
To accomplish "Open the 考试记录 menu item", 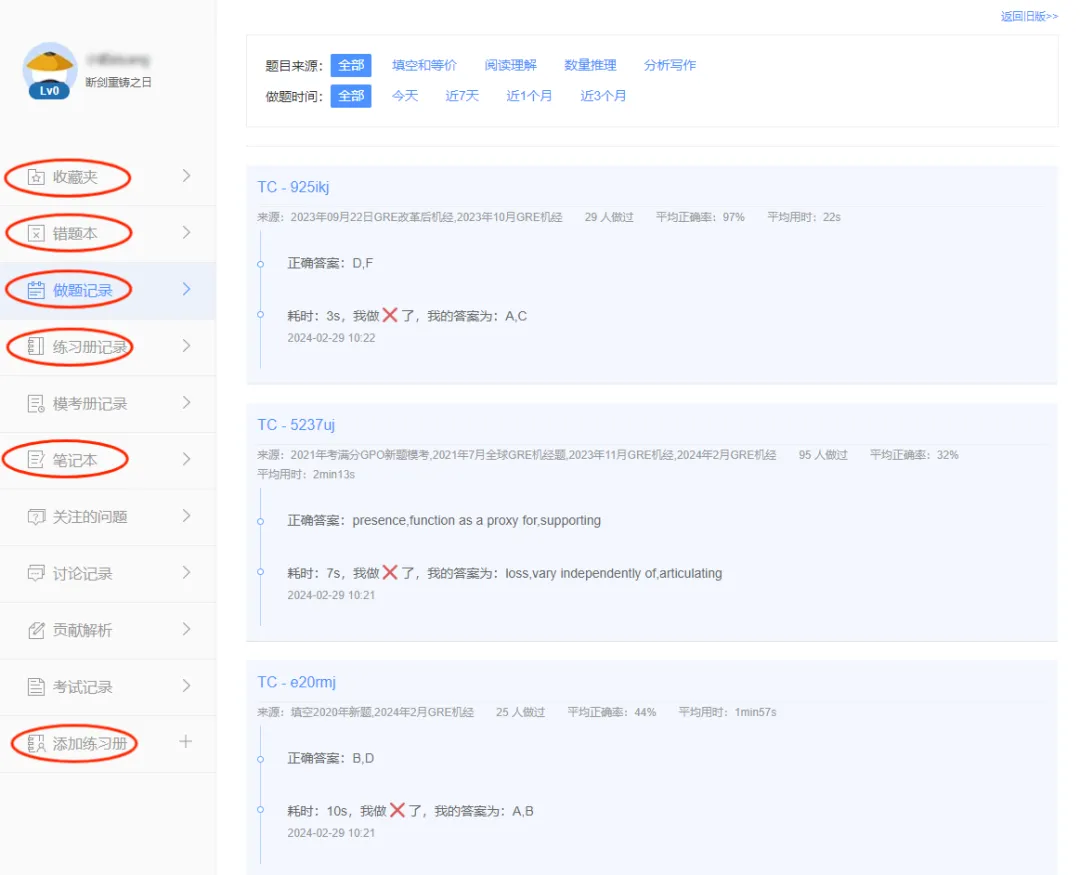I will [82, 687].
